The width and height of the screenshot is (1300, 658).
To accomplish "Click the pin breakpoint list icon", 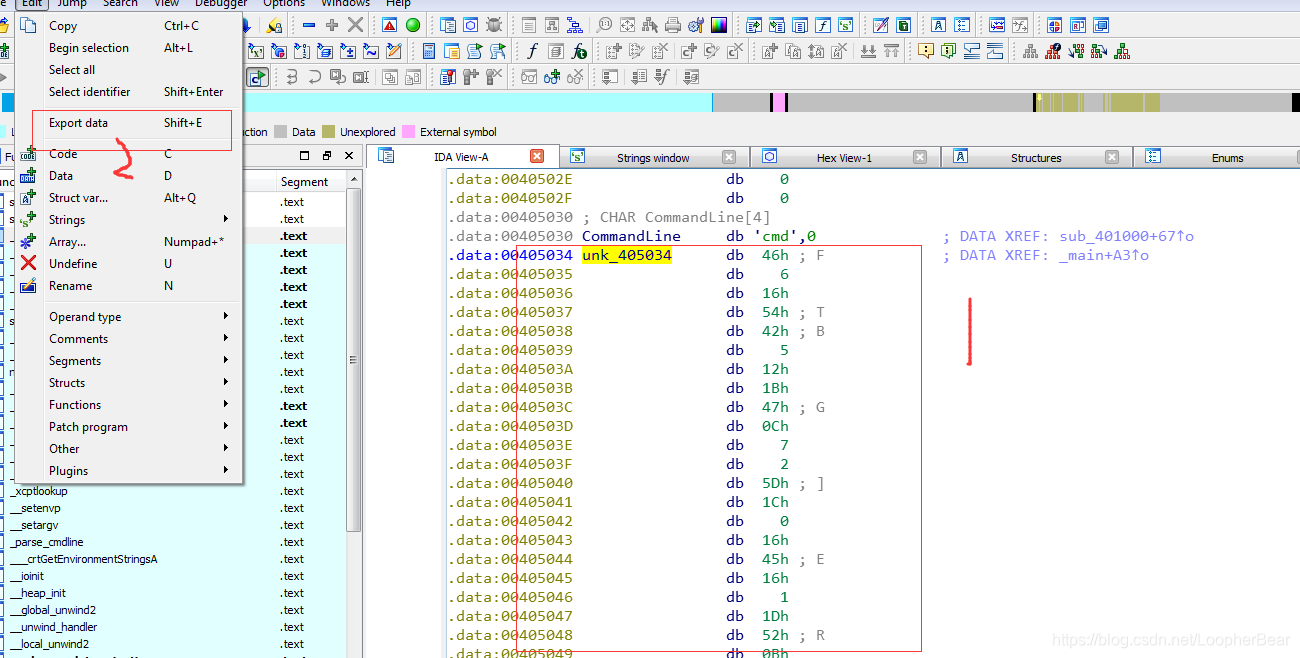I will point(447,76).
